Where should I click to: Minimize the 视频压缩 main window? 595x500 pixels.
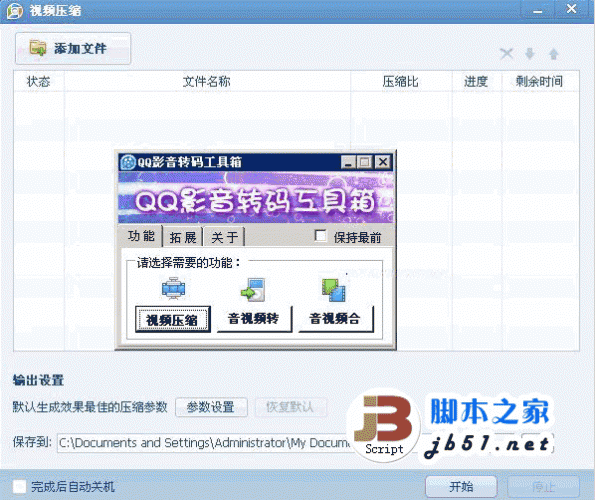click(538, 10)
